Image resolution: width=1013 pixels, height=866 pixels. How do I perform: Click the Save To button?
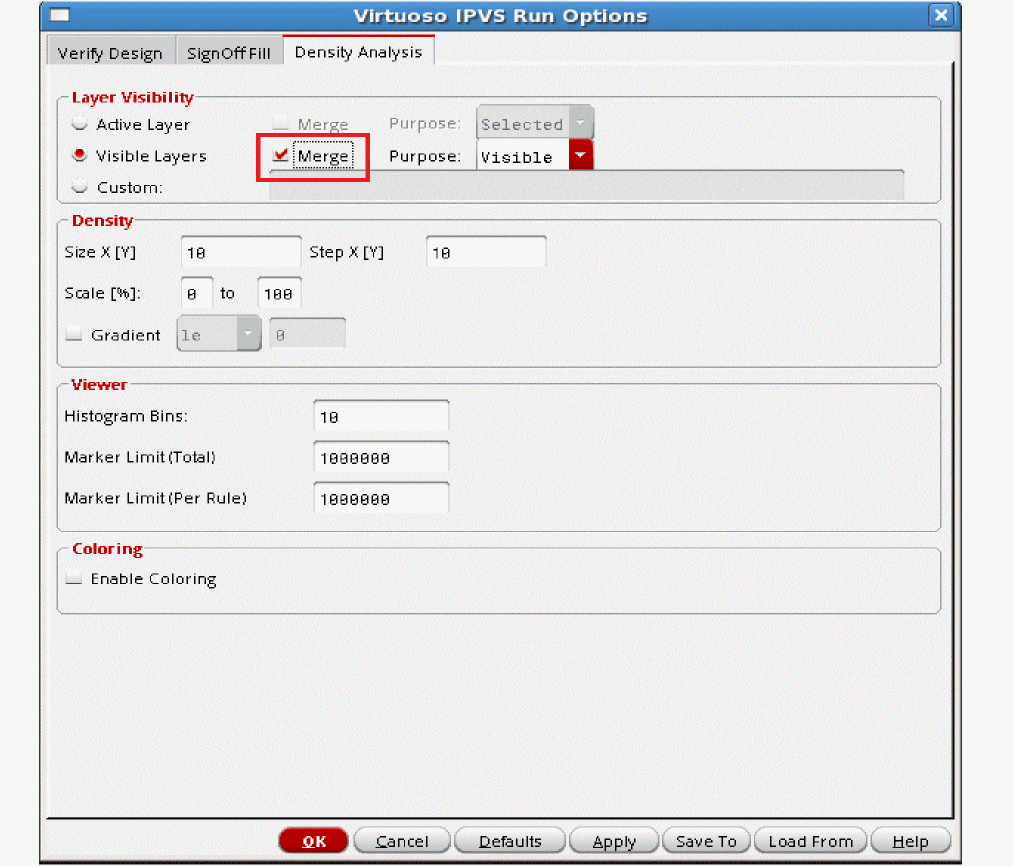pos(706,840)
